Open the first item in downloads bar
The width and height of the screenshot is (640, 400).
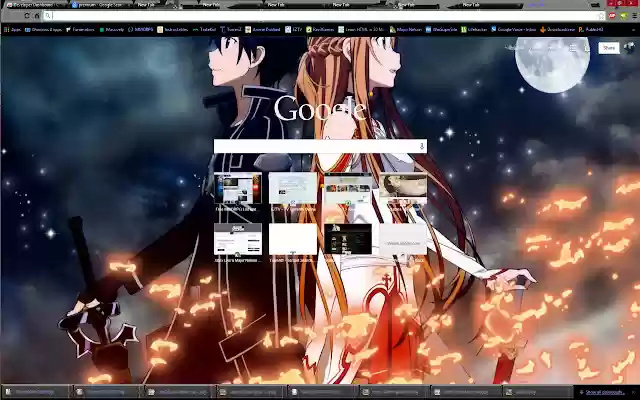click(36, 392)
